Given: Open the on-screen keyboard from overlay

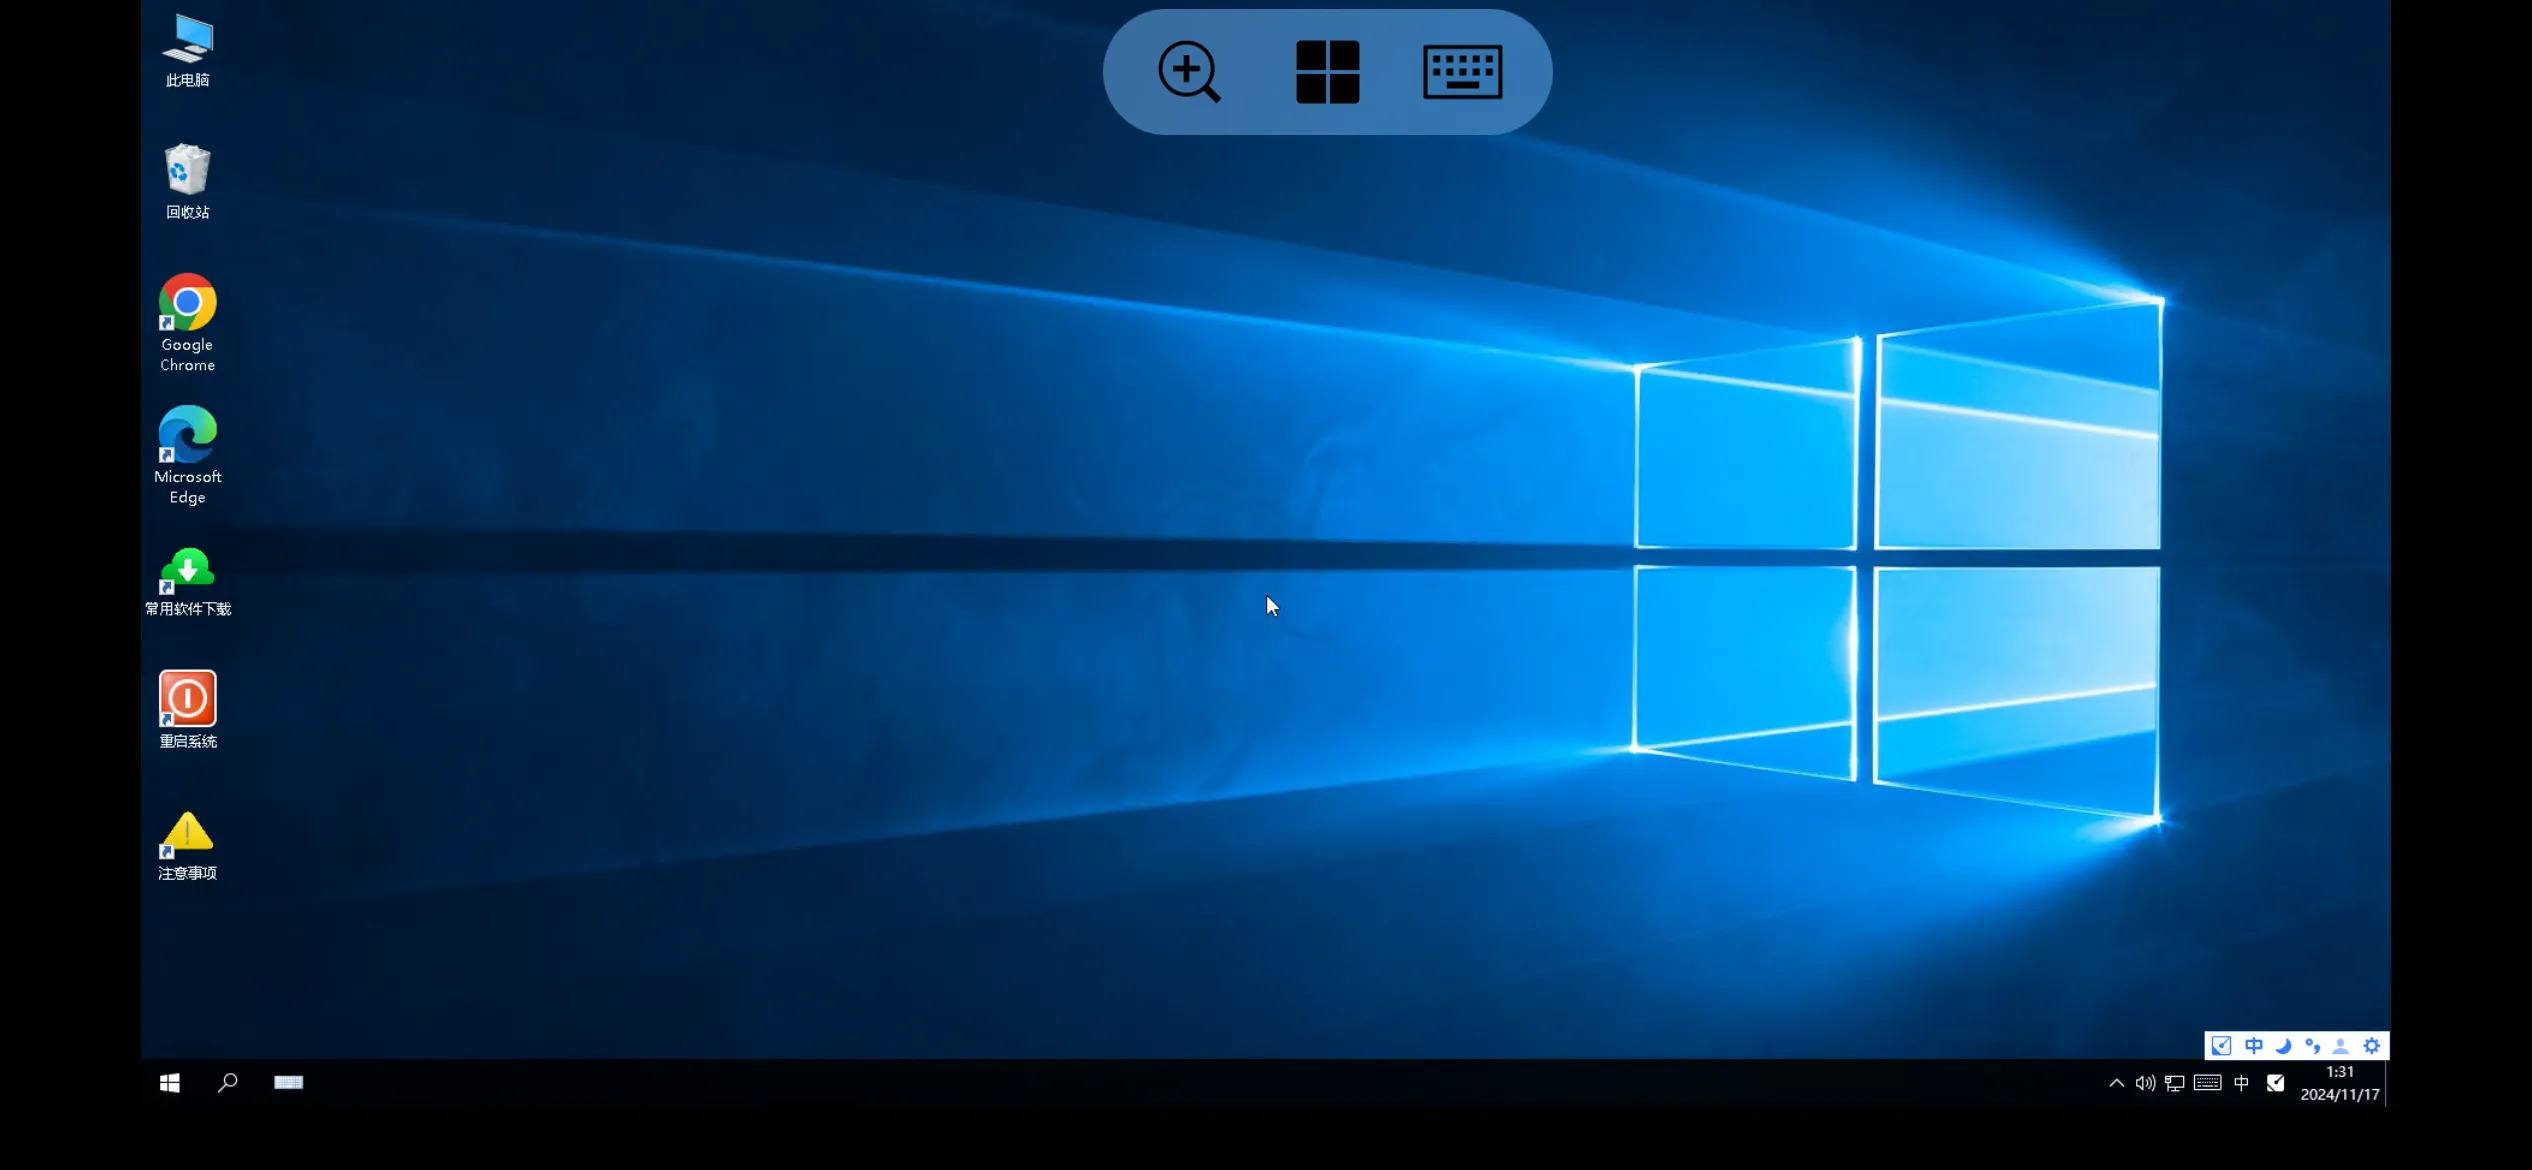Looking at the screenshot, I should click(x=1462, y=72).
